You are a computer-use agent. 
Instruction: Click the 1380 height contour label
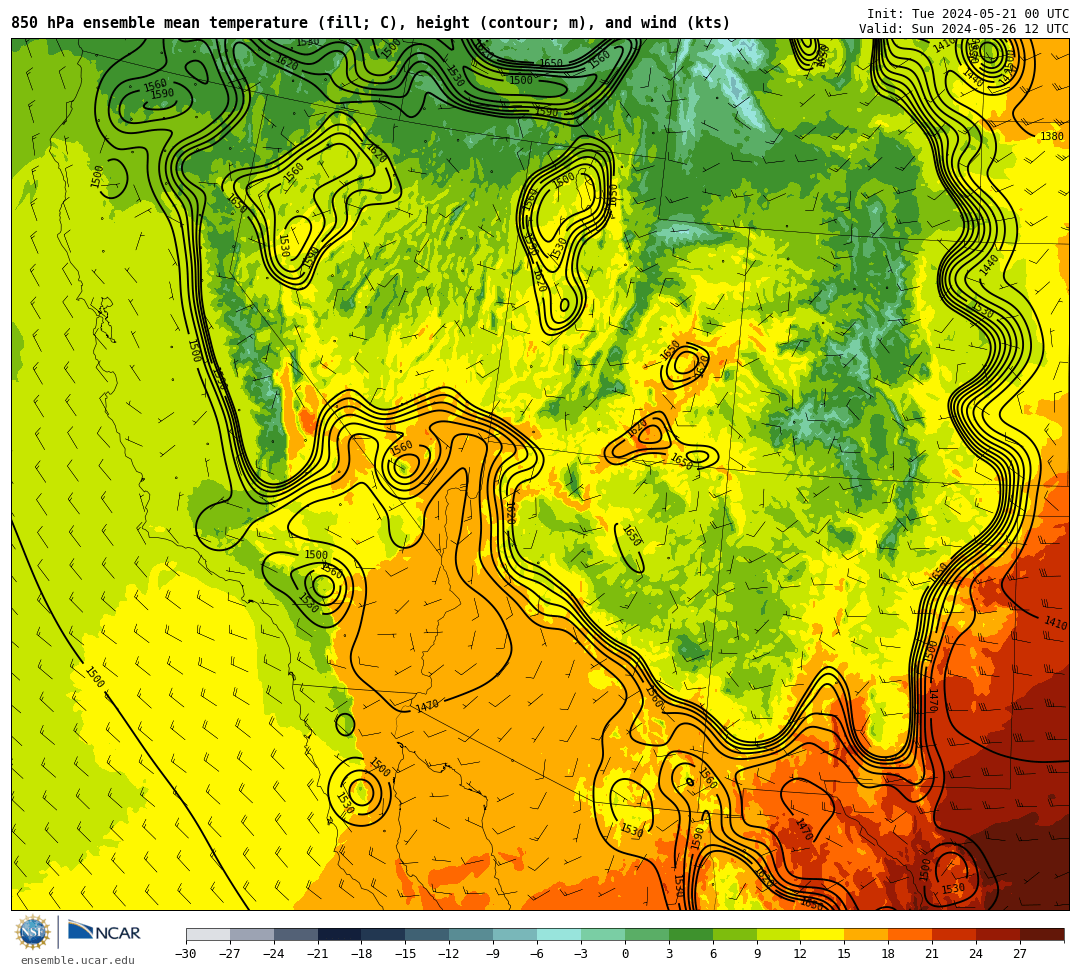pyautogui.click(x=1052, y=136)
